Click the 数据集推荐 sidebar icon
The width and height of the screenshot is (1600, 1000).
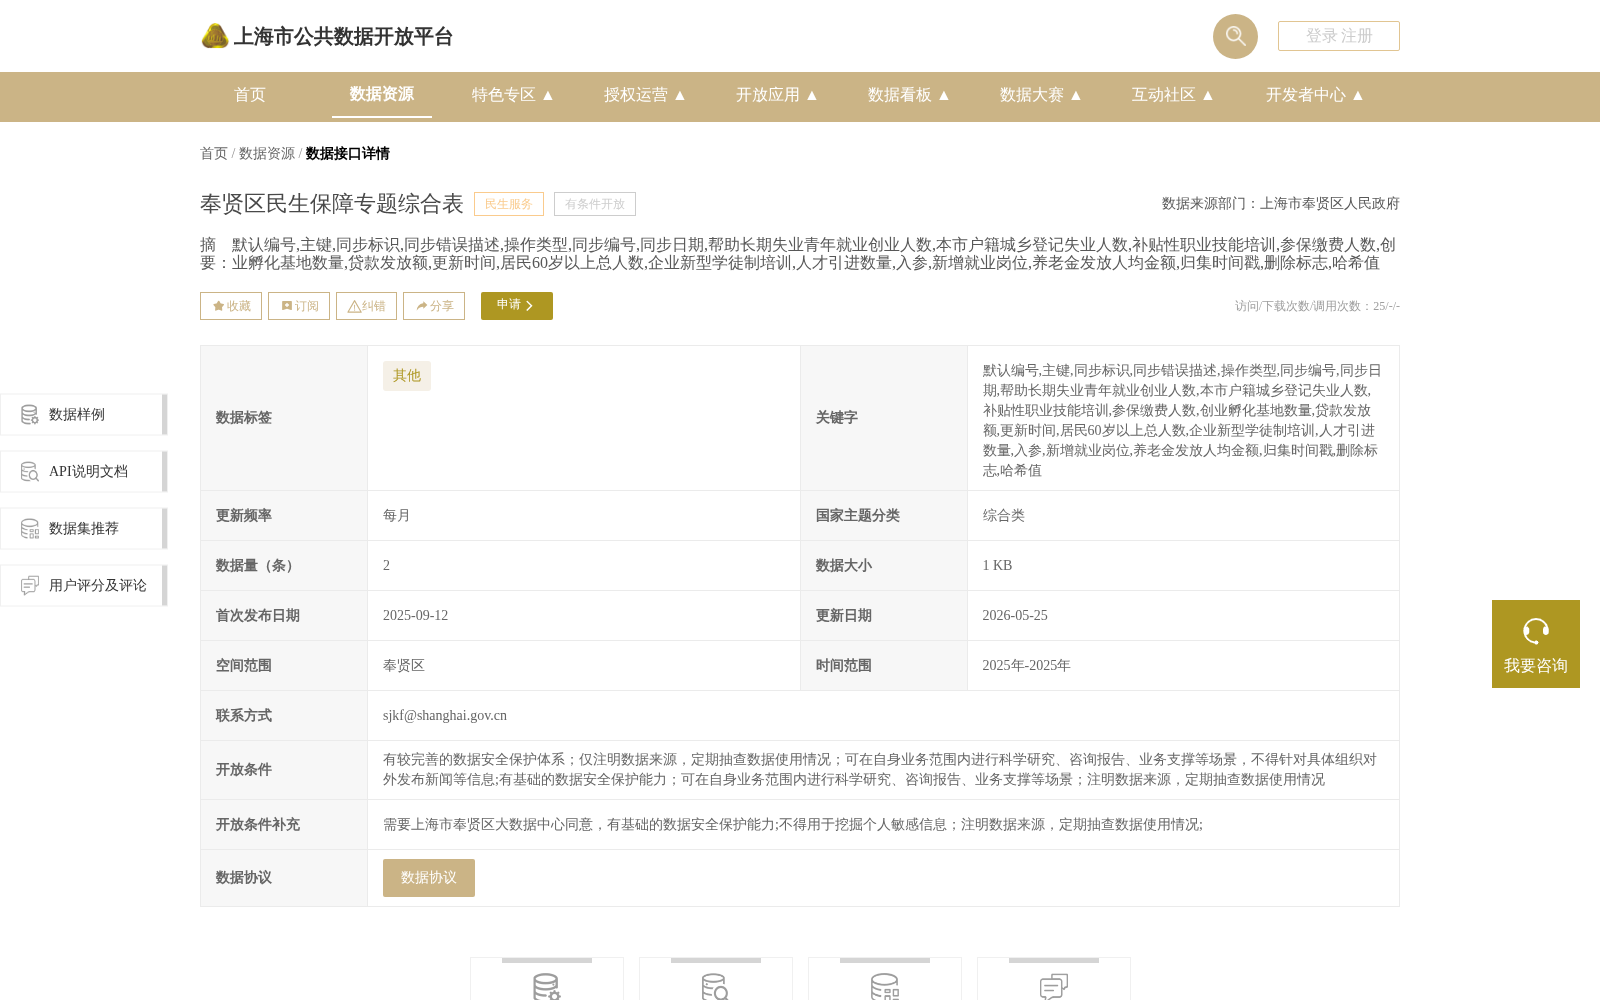[30, 528]
